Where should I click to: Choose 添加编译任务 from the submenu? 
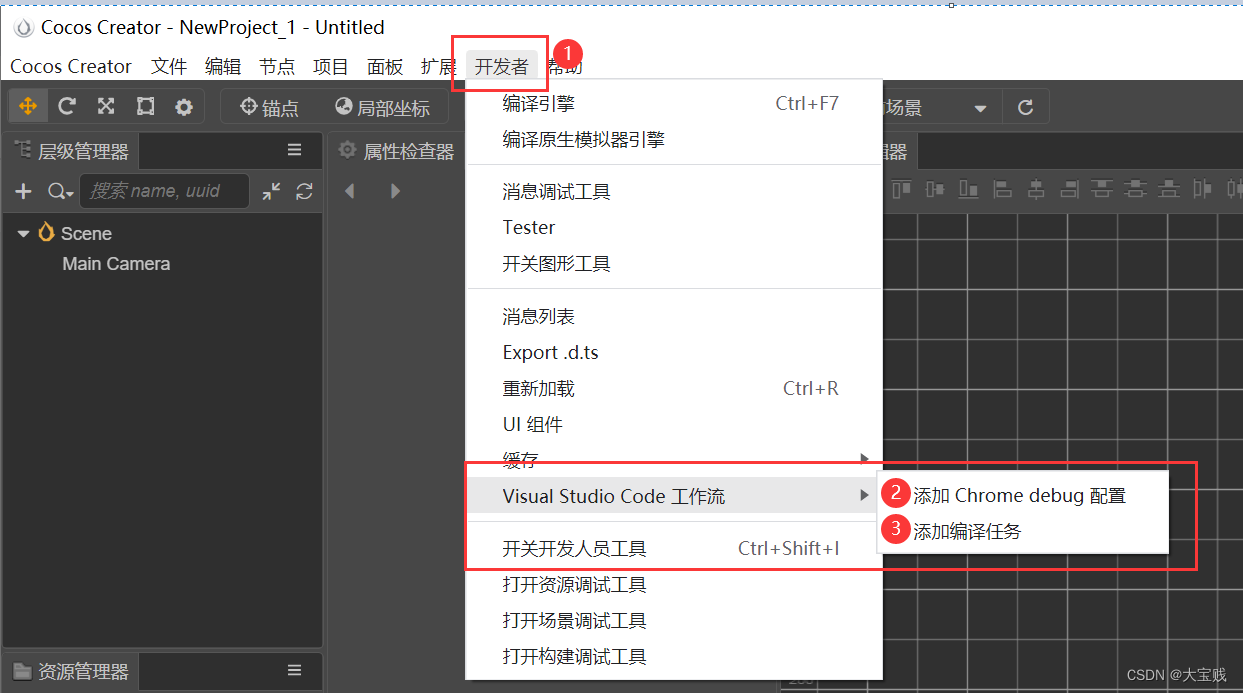pos(967,532)
